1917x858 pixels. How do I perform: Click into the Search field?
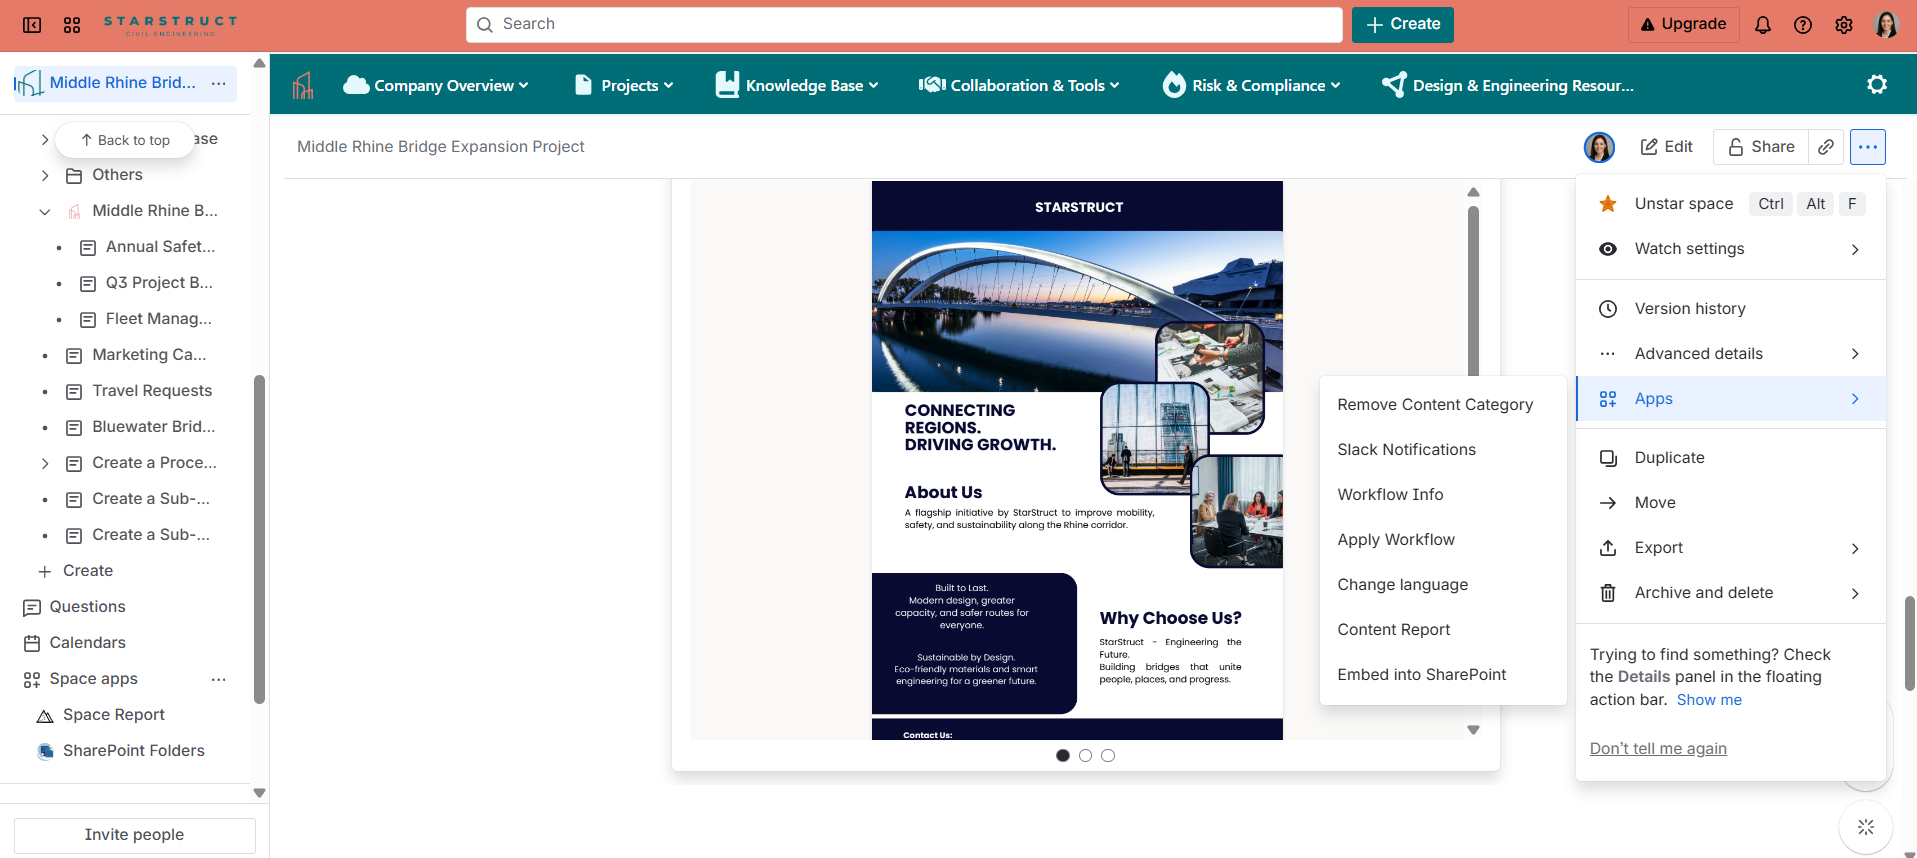pyautogui.click(x=903, y=25)
